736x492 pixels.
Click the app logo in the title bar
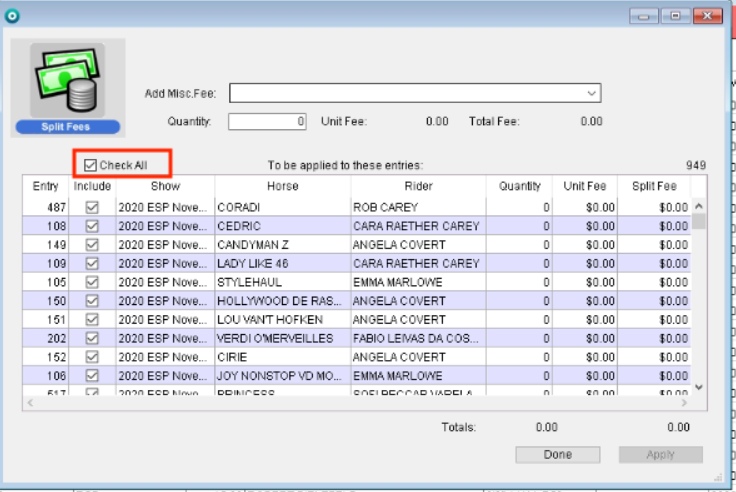click(12, 16)
